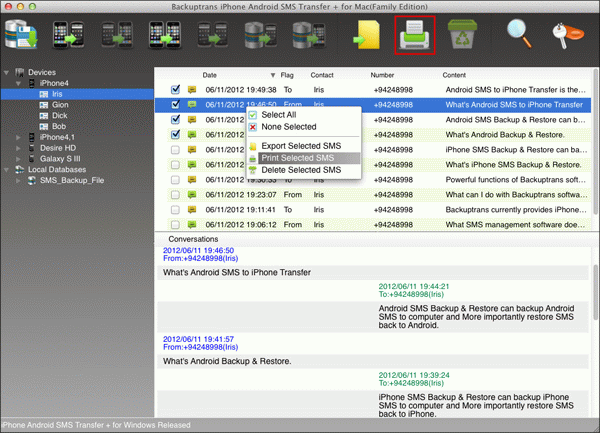Screen dimensions: 600x433
Task: Click the "2012/06/11 19:44:21" conversation timestamp
Action: (414, 286)
